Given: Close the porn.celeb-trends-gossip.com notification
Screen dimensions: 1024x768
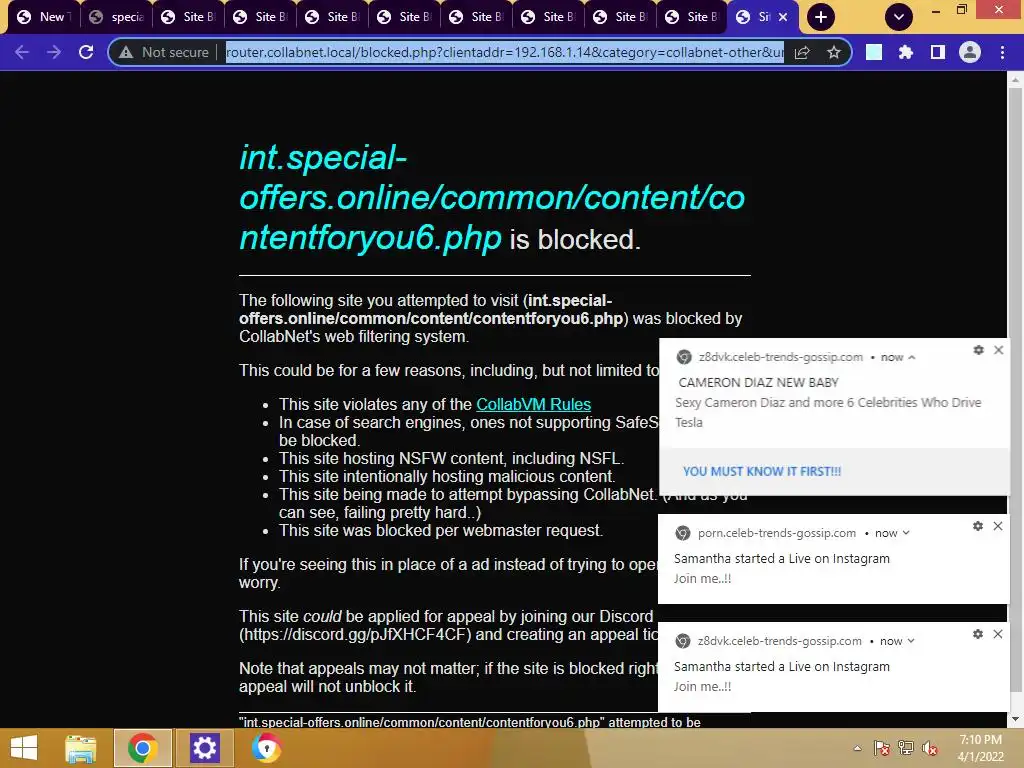Looking at the screenshot, I should [998, 526].
